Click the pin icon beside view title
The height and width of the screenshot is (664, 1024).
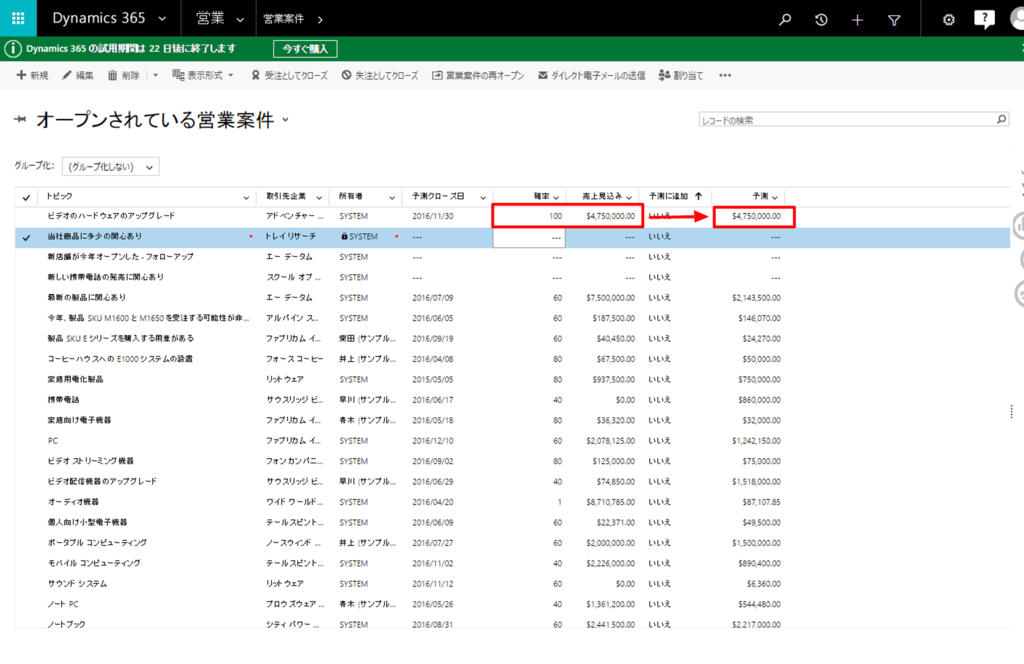tap(20, 119)
